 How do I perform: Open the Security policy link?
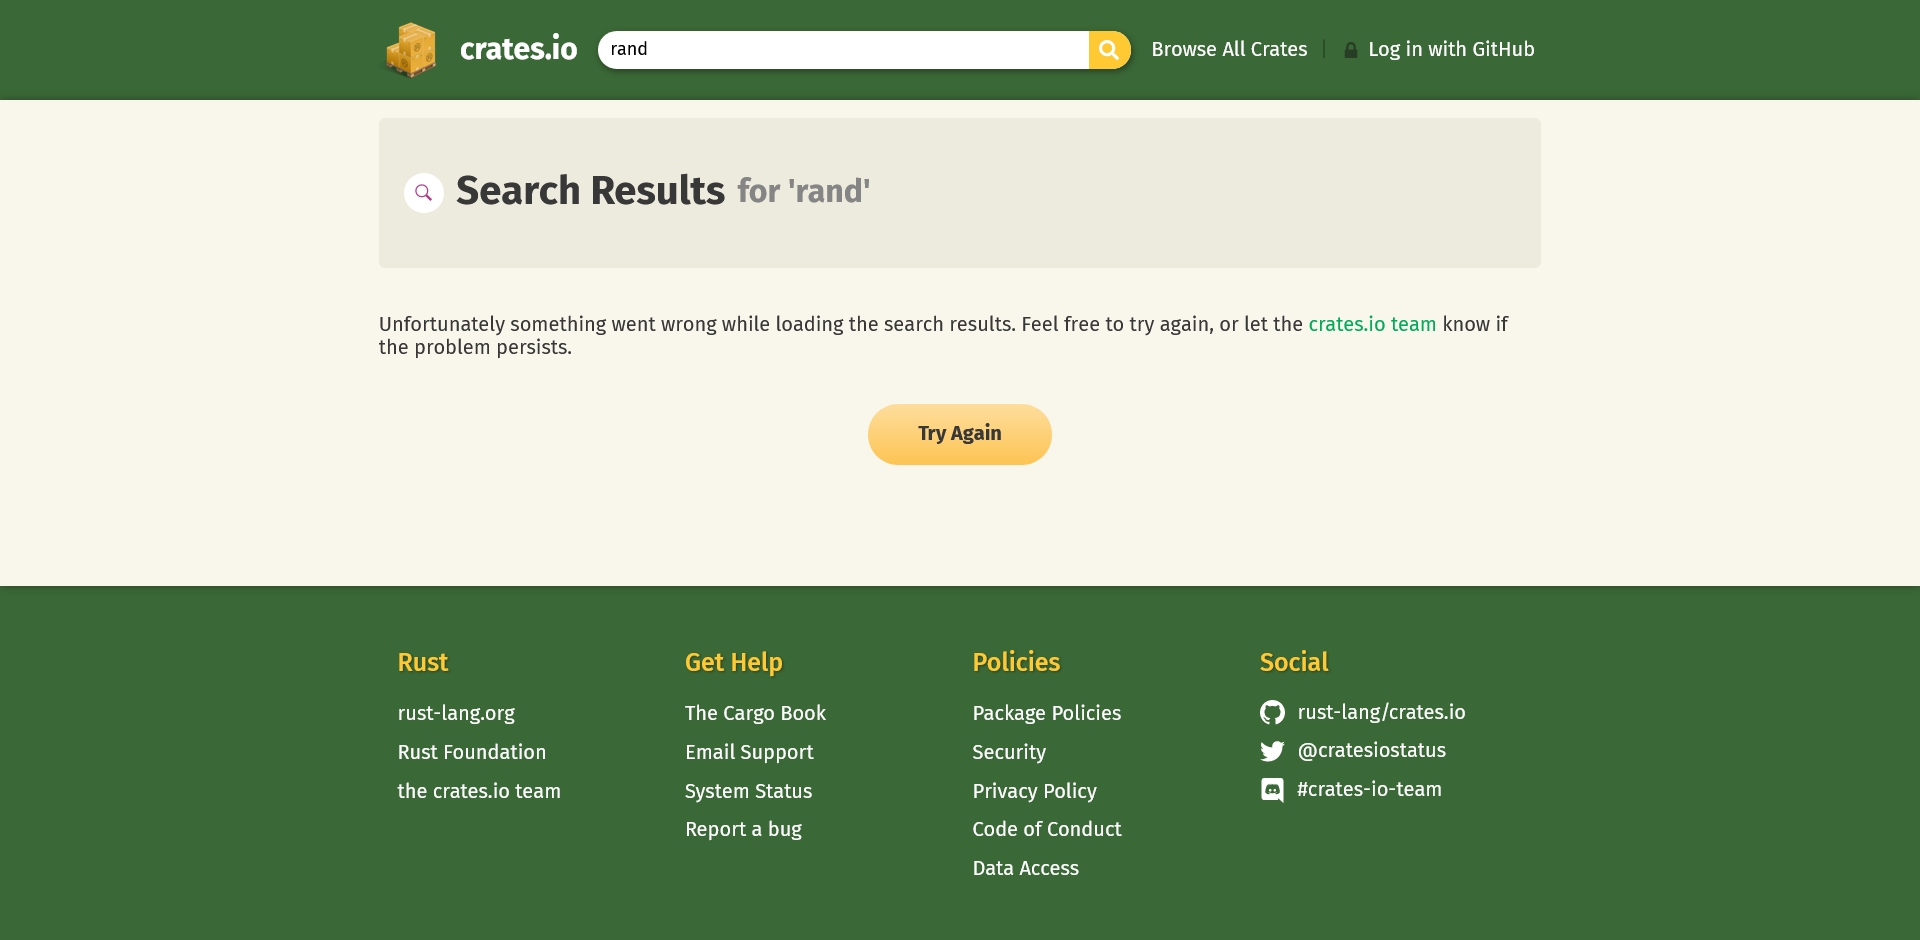[1009, 752]
